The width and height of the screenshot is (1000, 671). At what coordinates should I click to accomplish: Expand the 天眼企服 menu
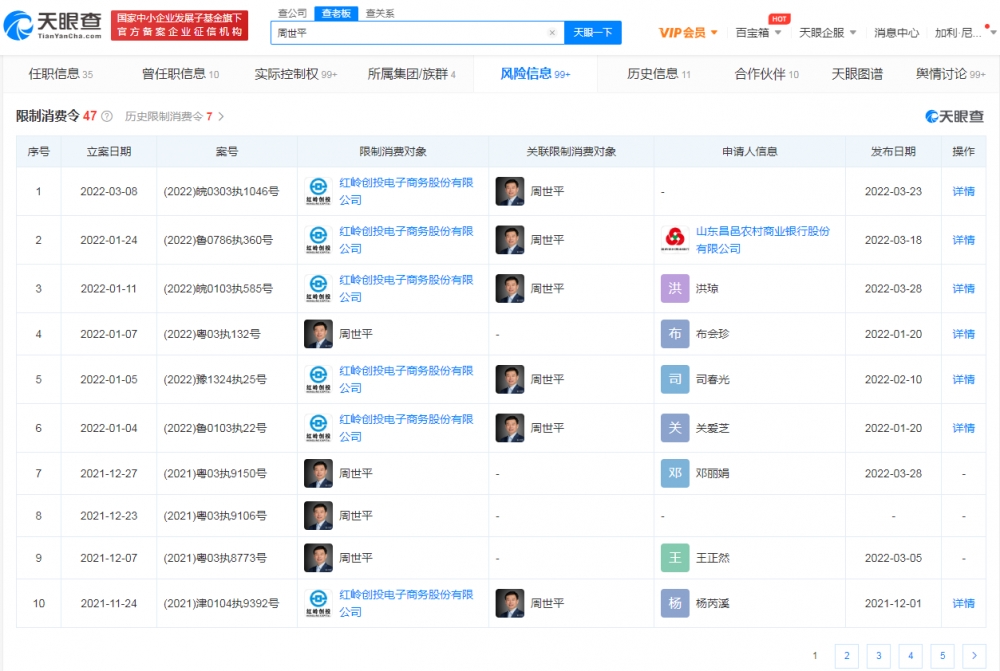[x=828, y=33]
